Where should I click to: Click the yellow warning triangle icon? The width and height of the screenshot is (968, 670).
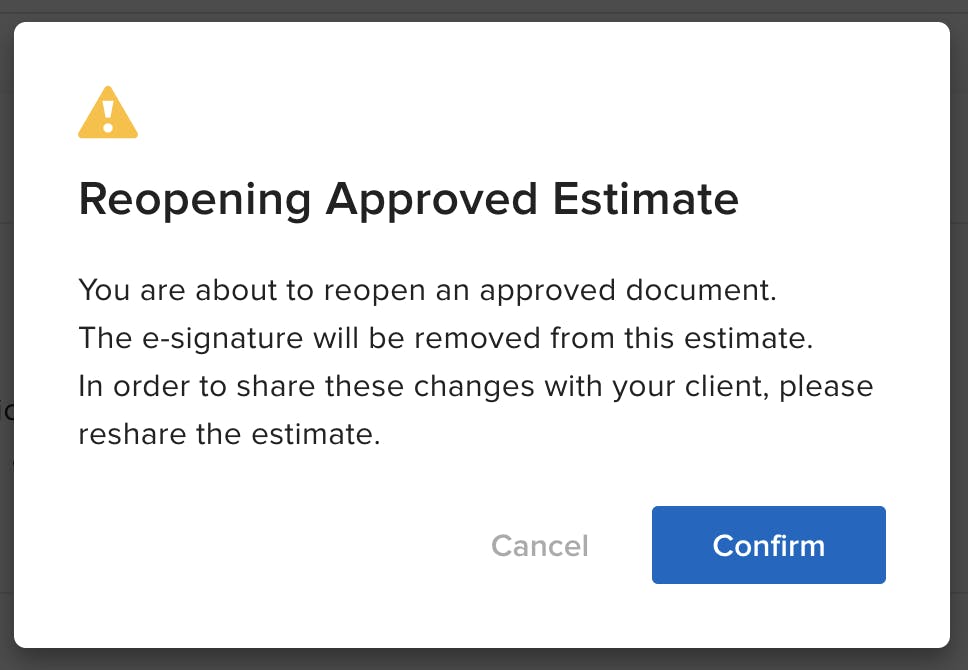point(108,112)
